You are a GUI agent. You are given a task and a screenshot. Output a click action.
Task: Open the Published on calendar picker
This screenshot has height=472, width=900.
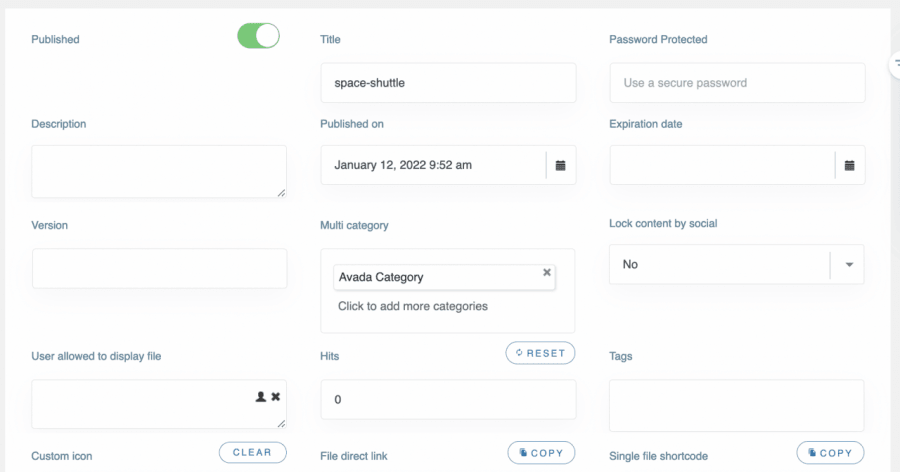pos(560,165)
